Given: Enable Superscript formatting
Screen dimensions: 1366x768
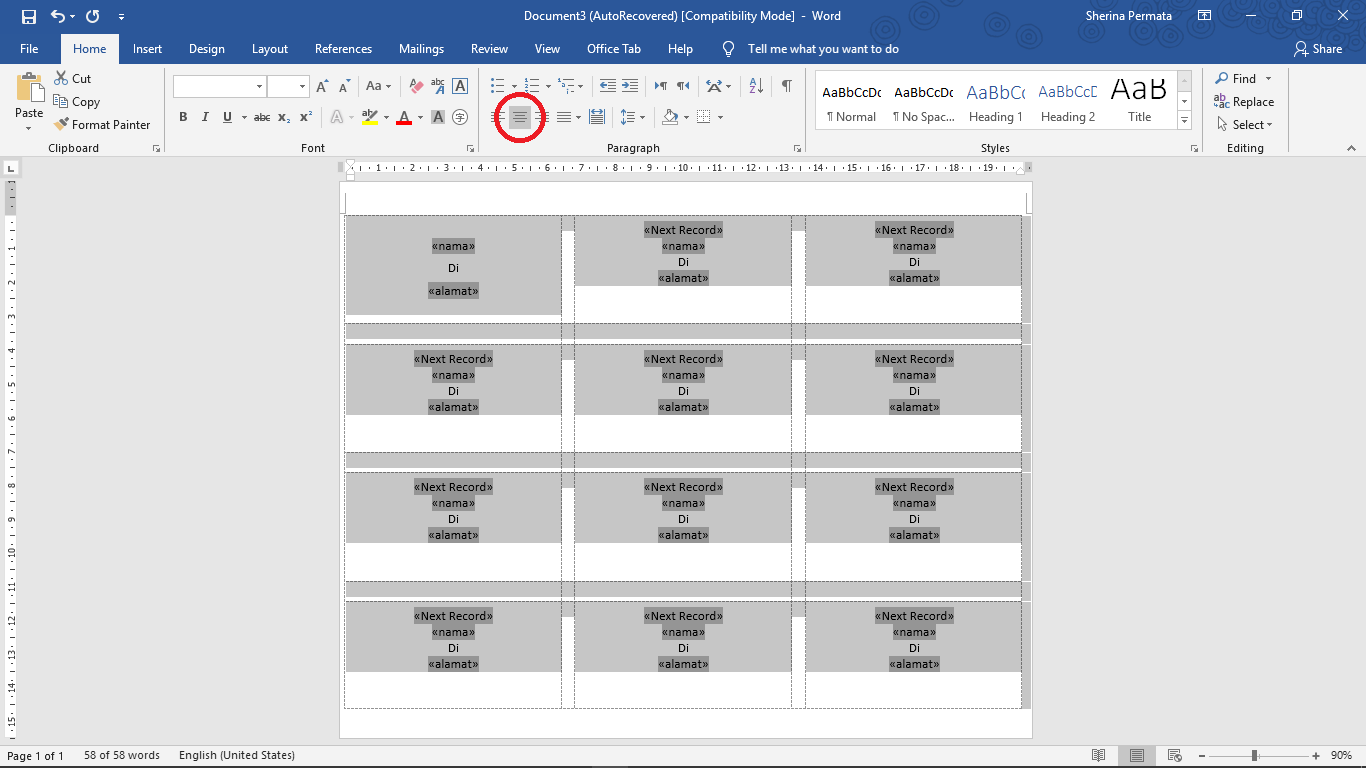Looking at the screenshot, I should 306,117.
